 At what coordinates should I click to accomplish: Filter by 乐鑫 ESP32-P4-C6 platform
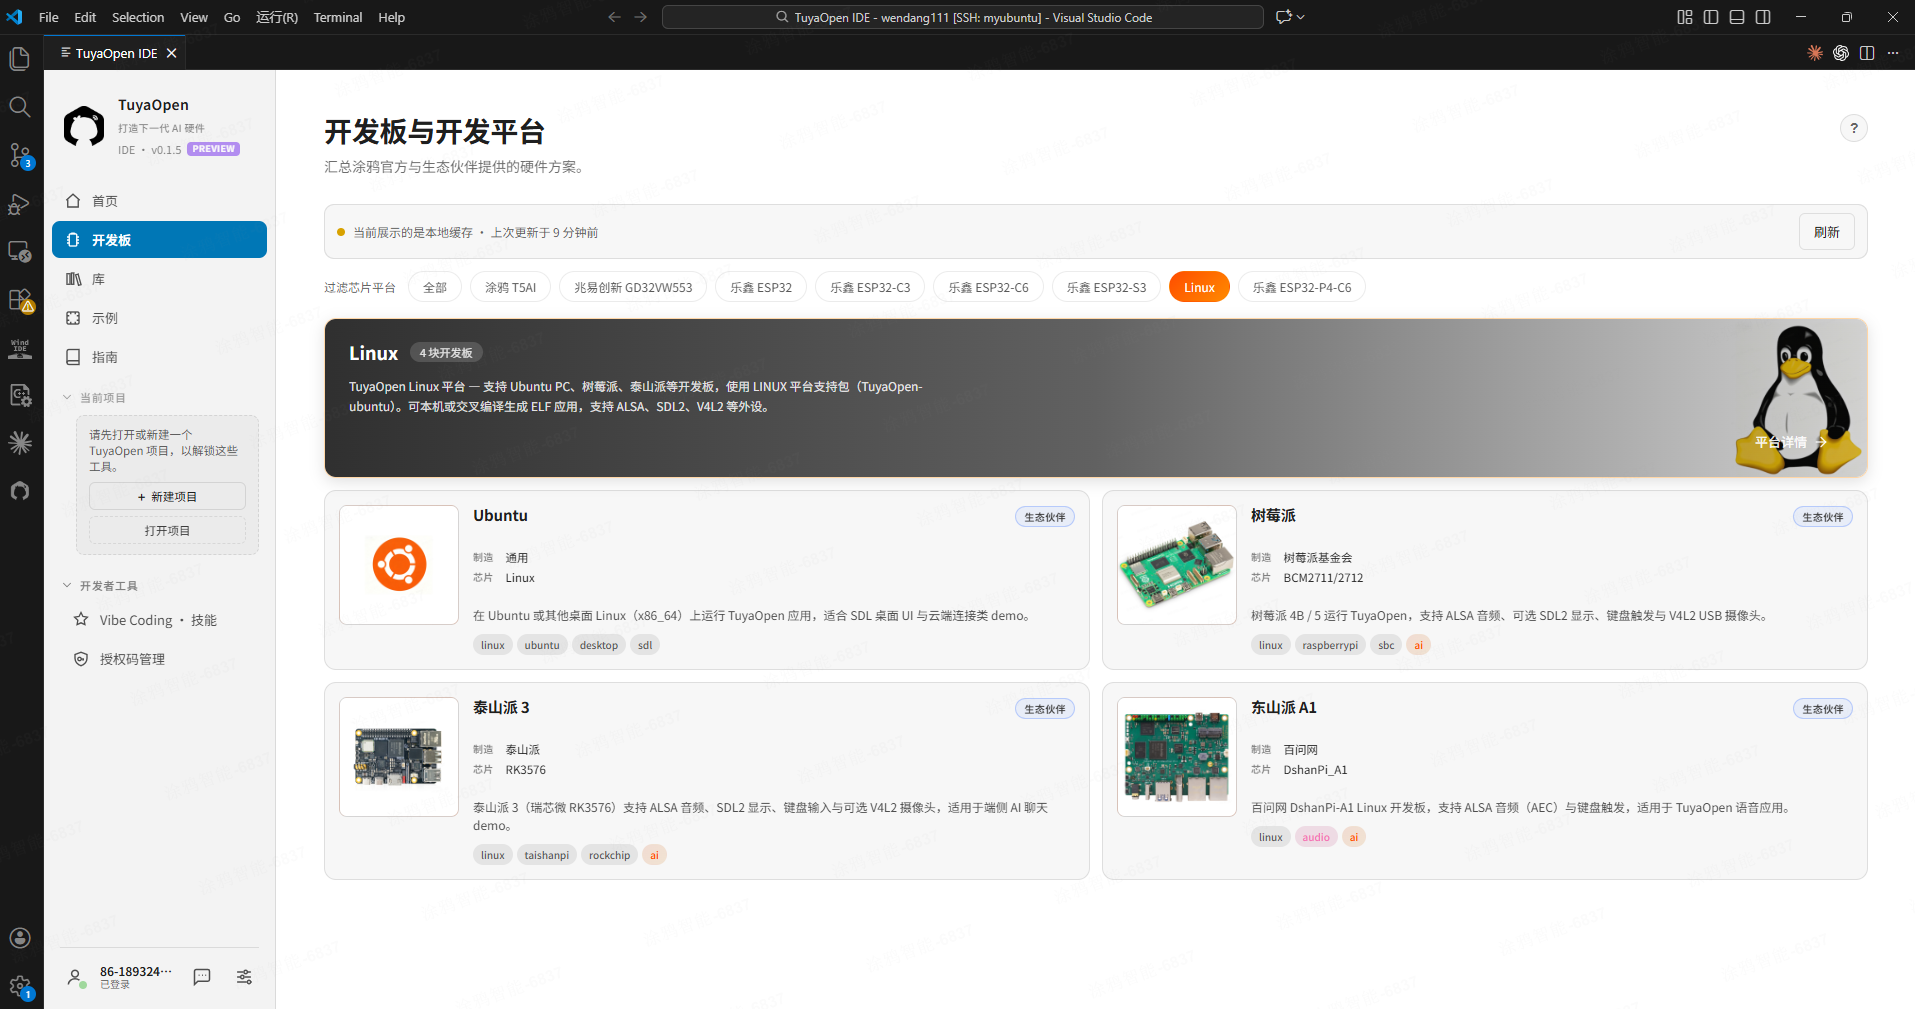[x=1302, y=288]
